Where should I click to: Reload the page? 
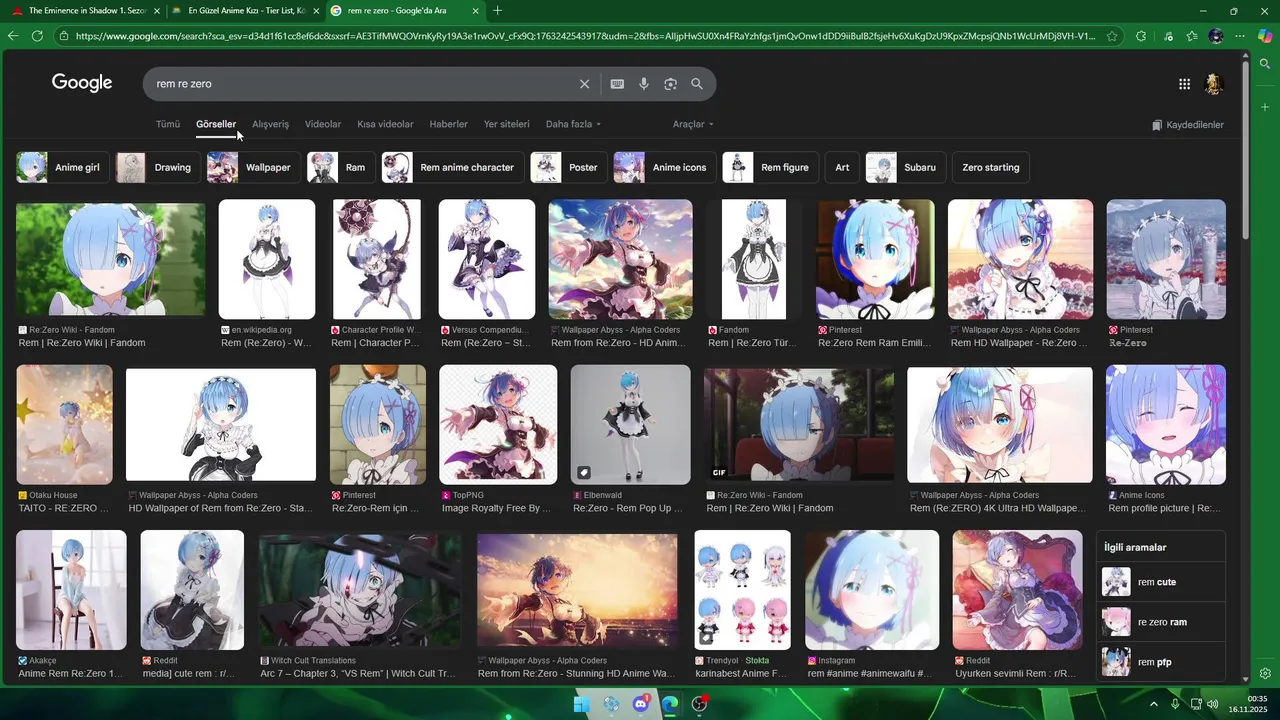point(37,35)
